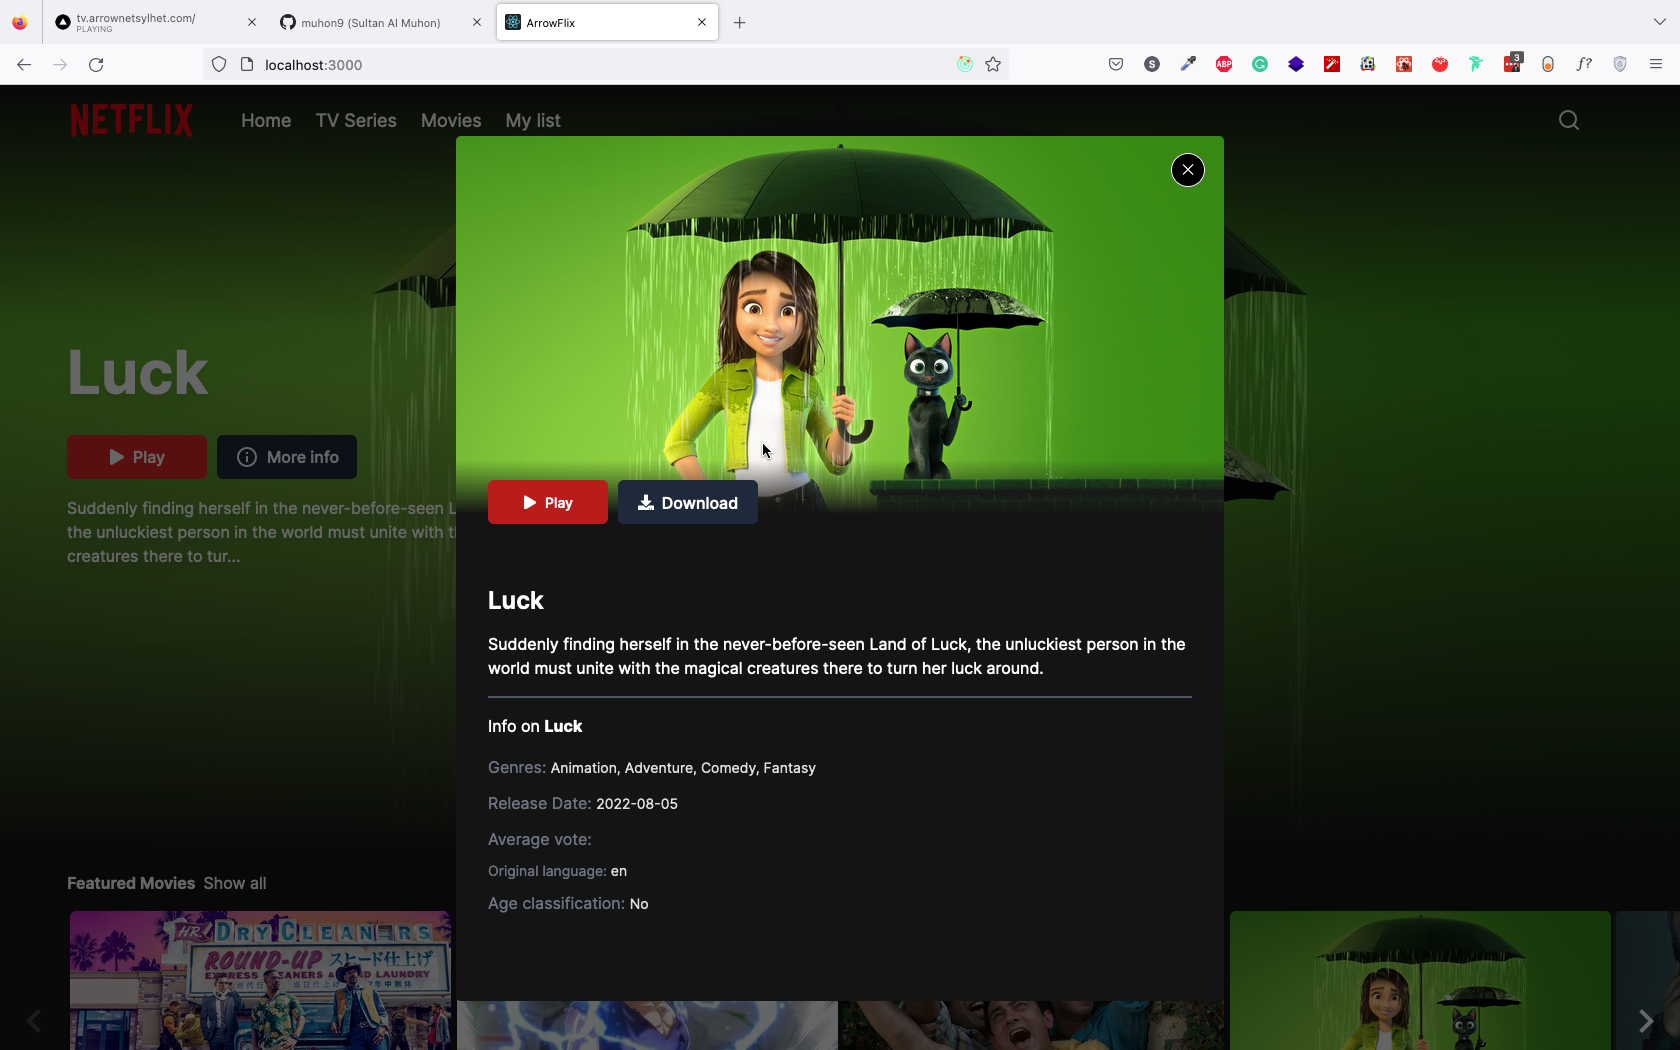Download the Luck movie
The image size is (1680, 1050).
point(688,502)
